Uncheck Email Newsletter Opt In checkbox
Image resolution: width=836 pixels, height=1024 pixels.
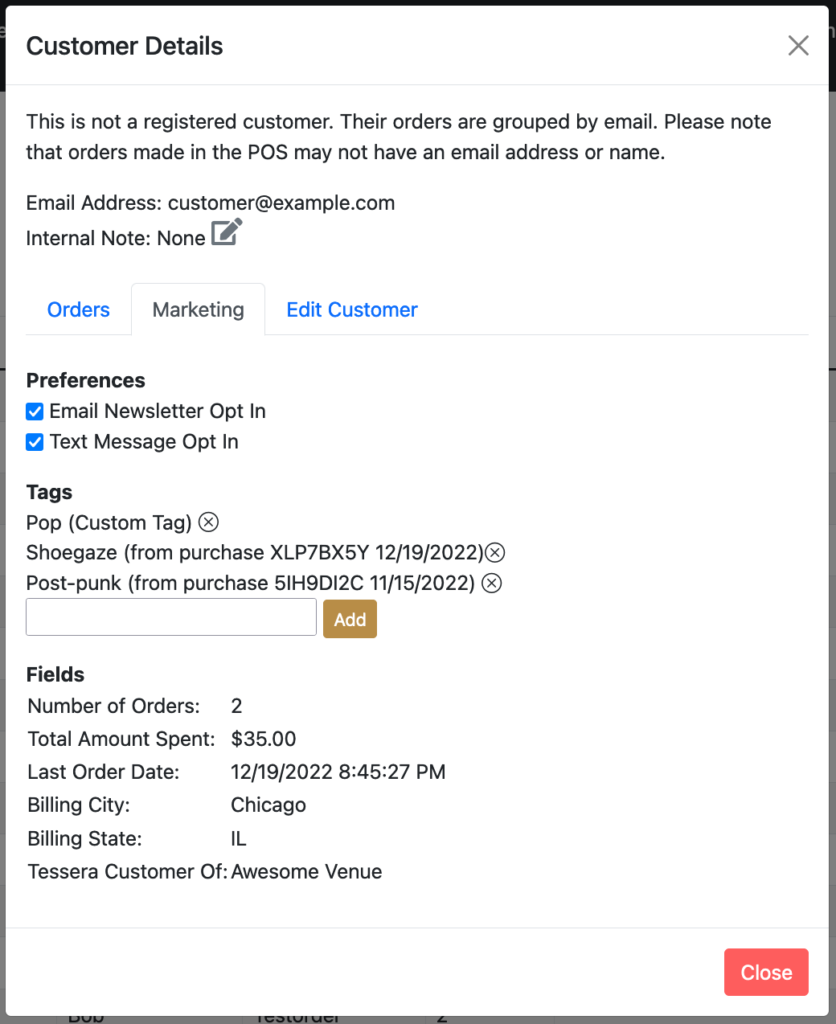coord(35,411)
